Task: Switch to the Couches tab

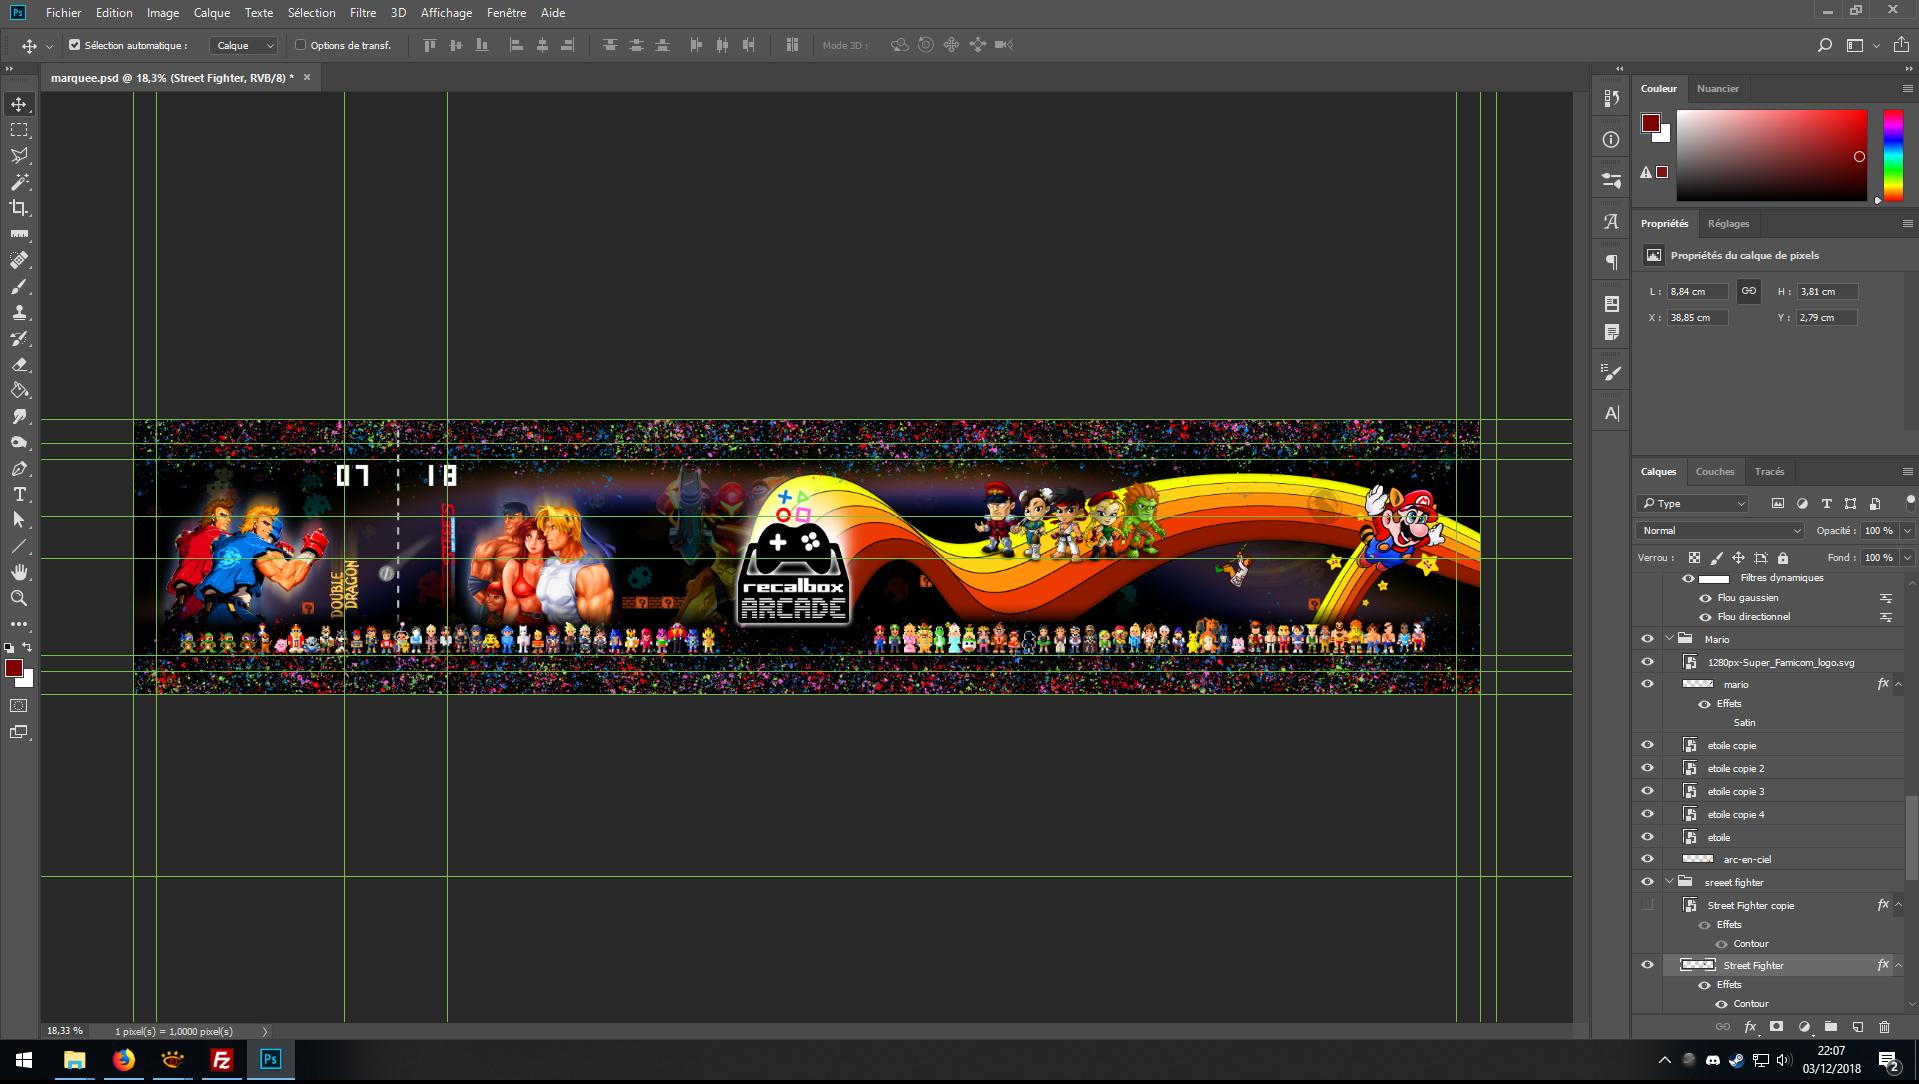Action: click(1714, 472)
